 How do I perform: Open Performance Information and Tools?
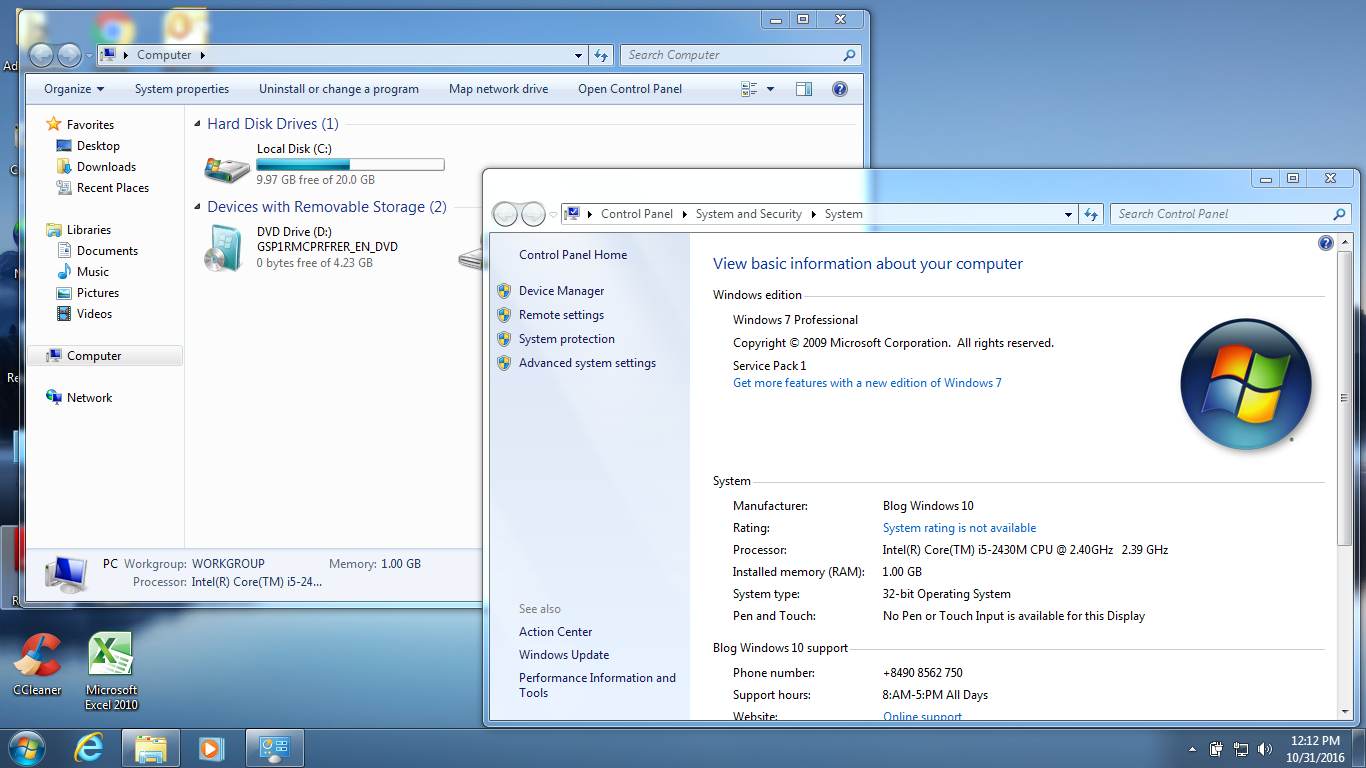597,685
